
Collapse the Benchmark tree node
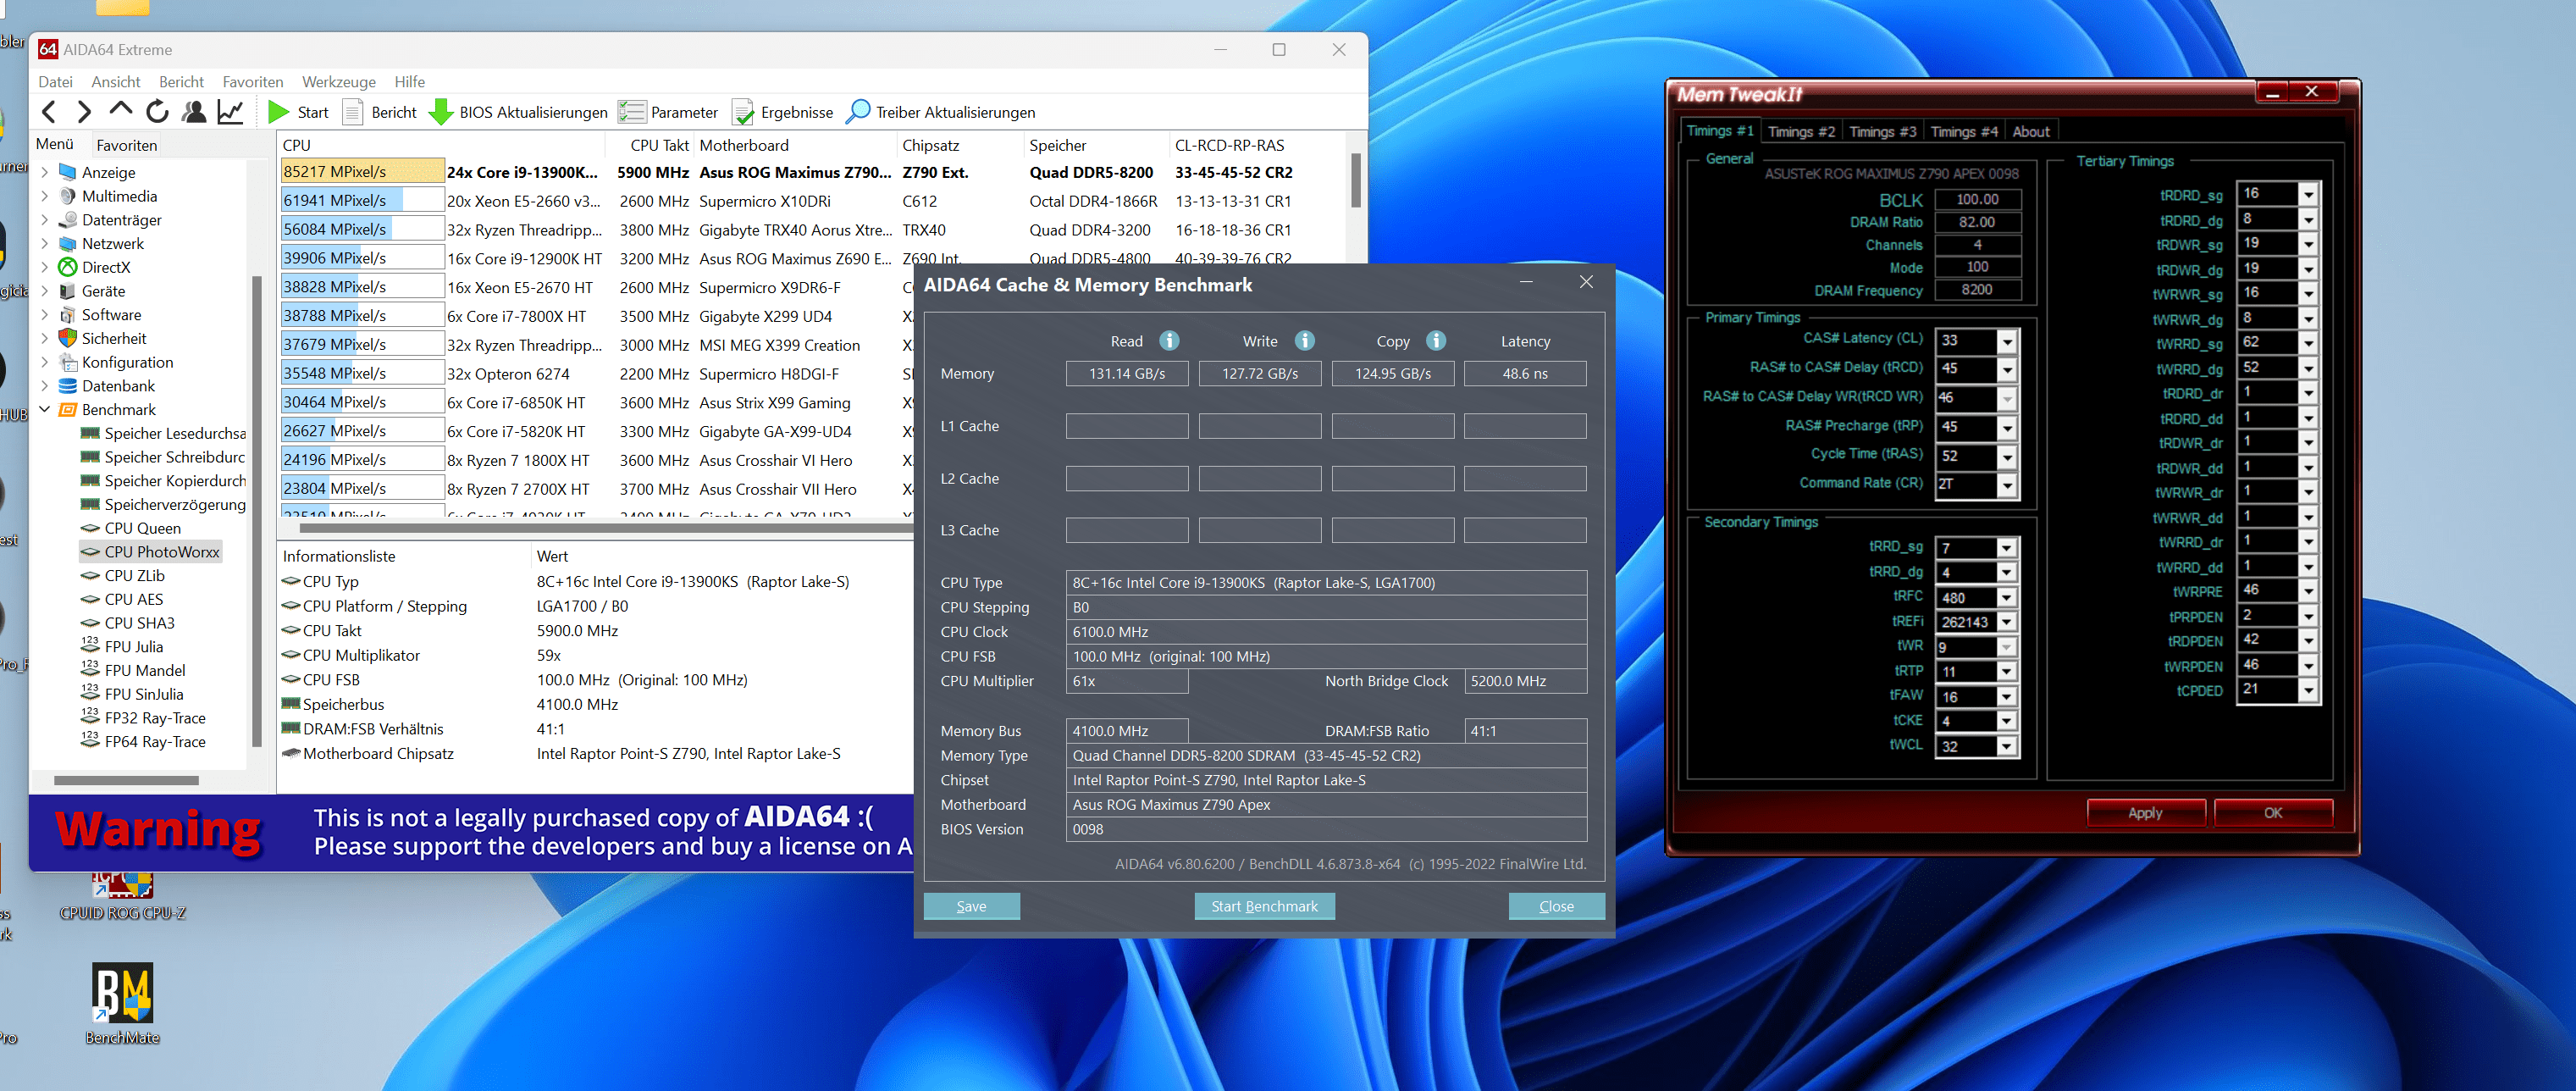click(x=44, y=409)
